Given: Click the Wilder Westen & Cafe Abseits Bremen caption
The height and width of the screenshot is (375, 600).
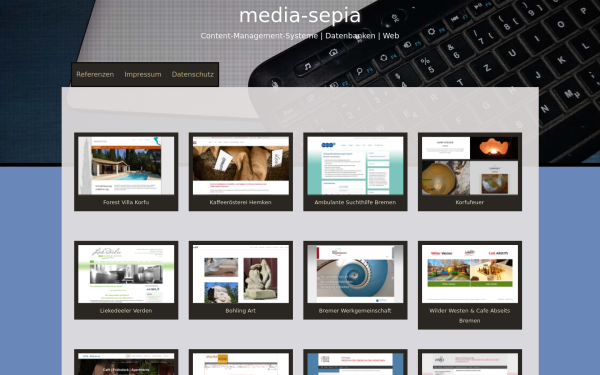Looking at the screenshot, I should [x=470, y=315].
